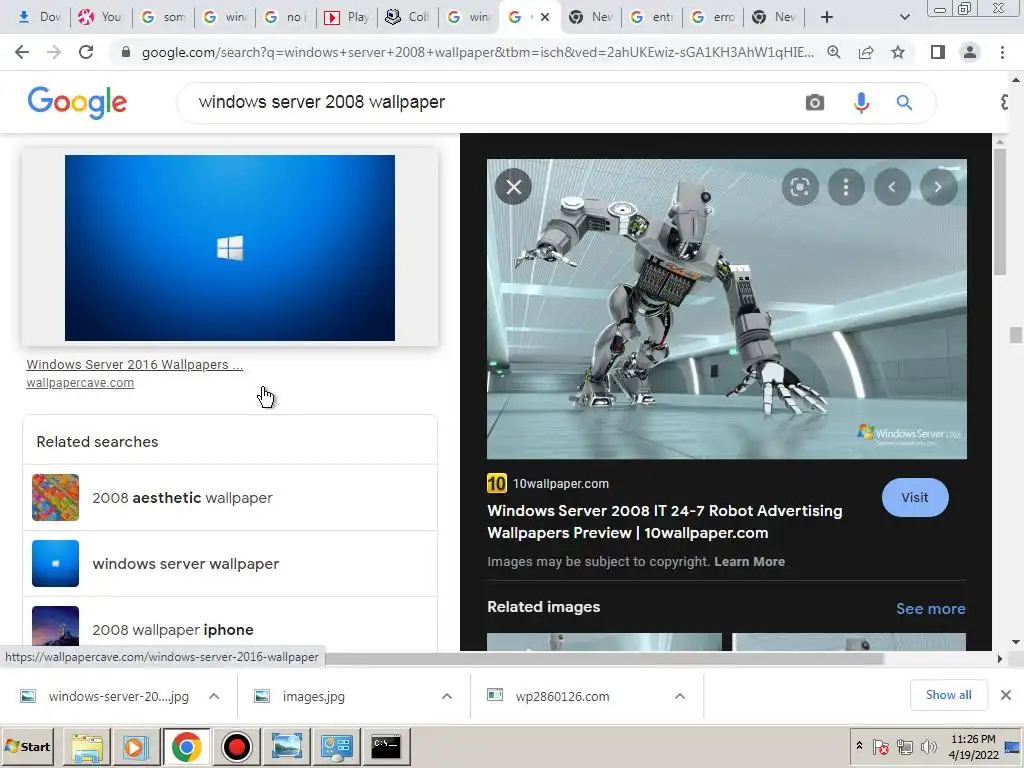Screen dimensions: 1024x768
Task: Click the zoom magnifier icon in address bar
Action: coord(834,52)
